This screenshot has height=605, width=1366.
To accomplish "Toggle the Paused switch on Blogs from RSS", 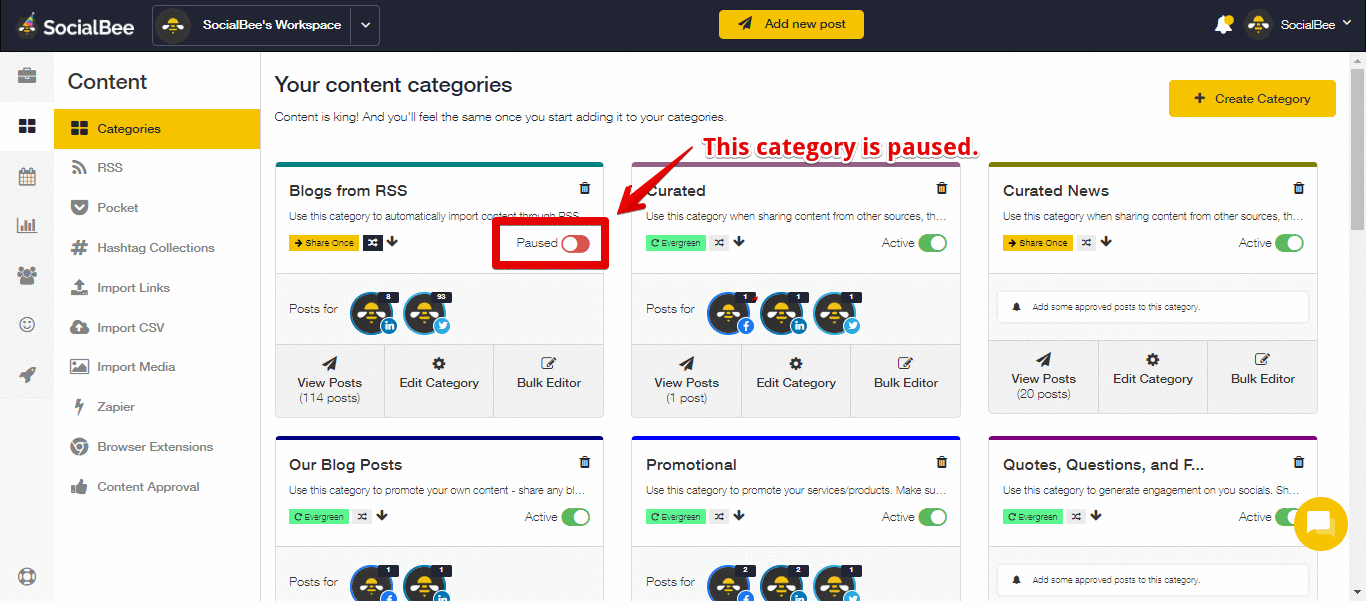I will 576,243.
